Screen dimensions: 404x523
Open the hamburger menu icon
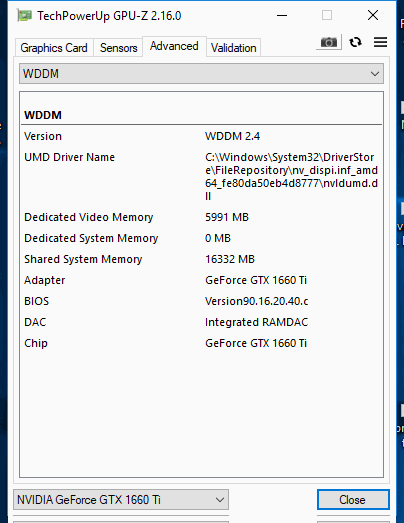coord(380,42)
